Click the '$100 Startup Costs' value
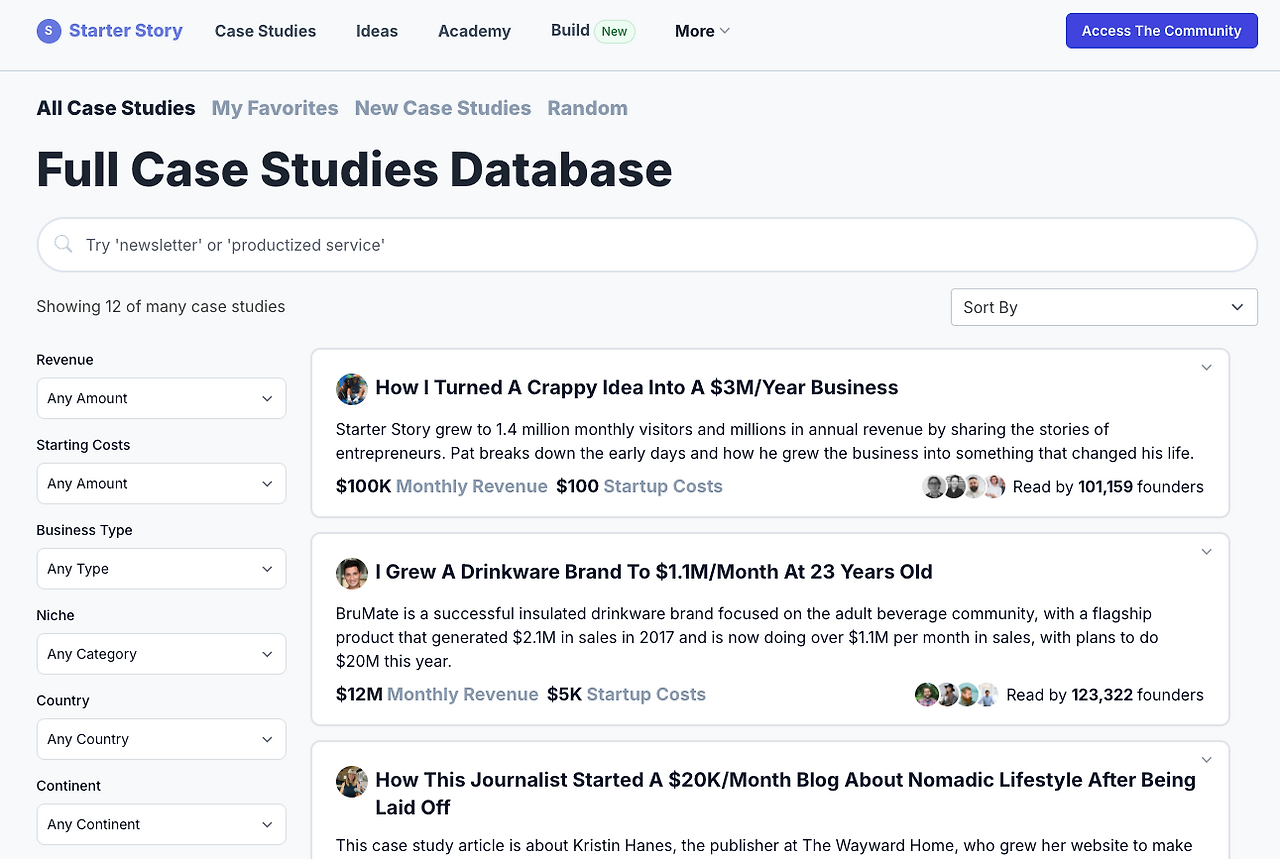 click(x=640, y=487)
